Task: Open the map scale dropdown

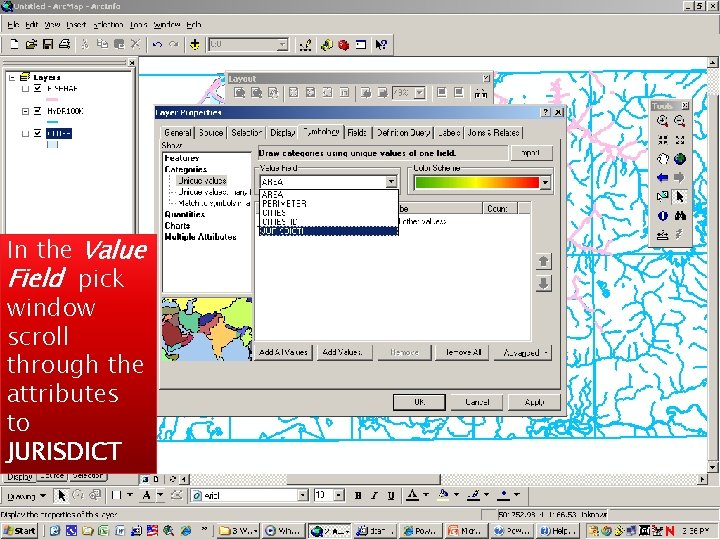Action: pyautogui.click(x=282, y=45)
